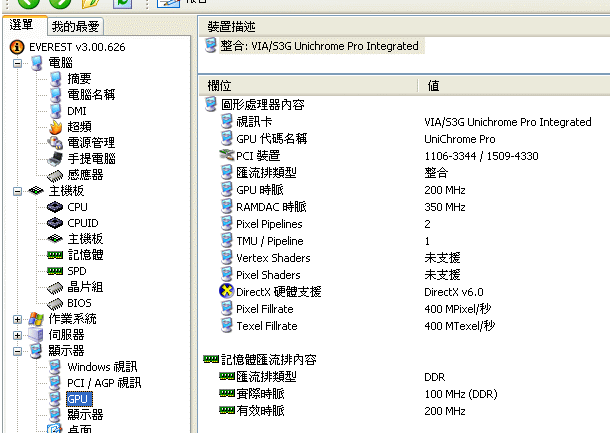Expand the 作業系統 branch
The image size is (610, 433).
click(x=17, y=319)
